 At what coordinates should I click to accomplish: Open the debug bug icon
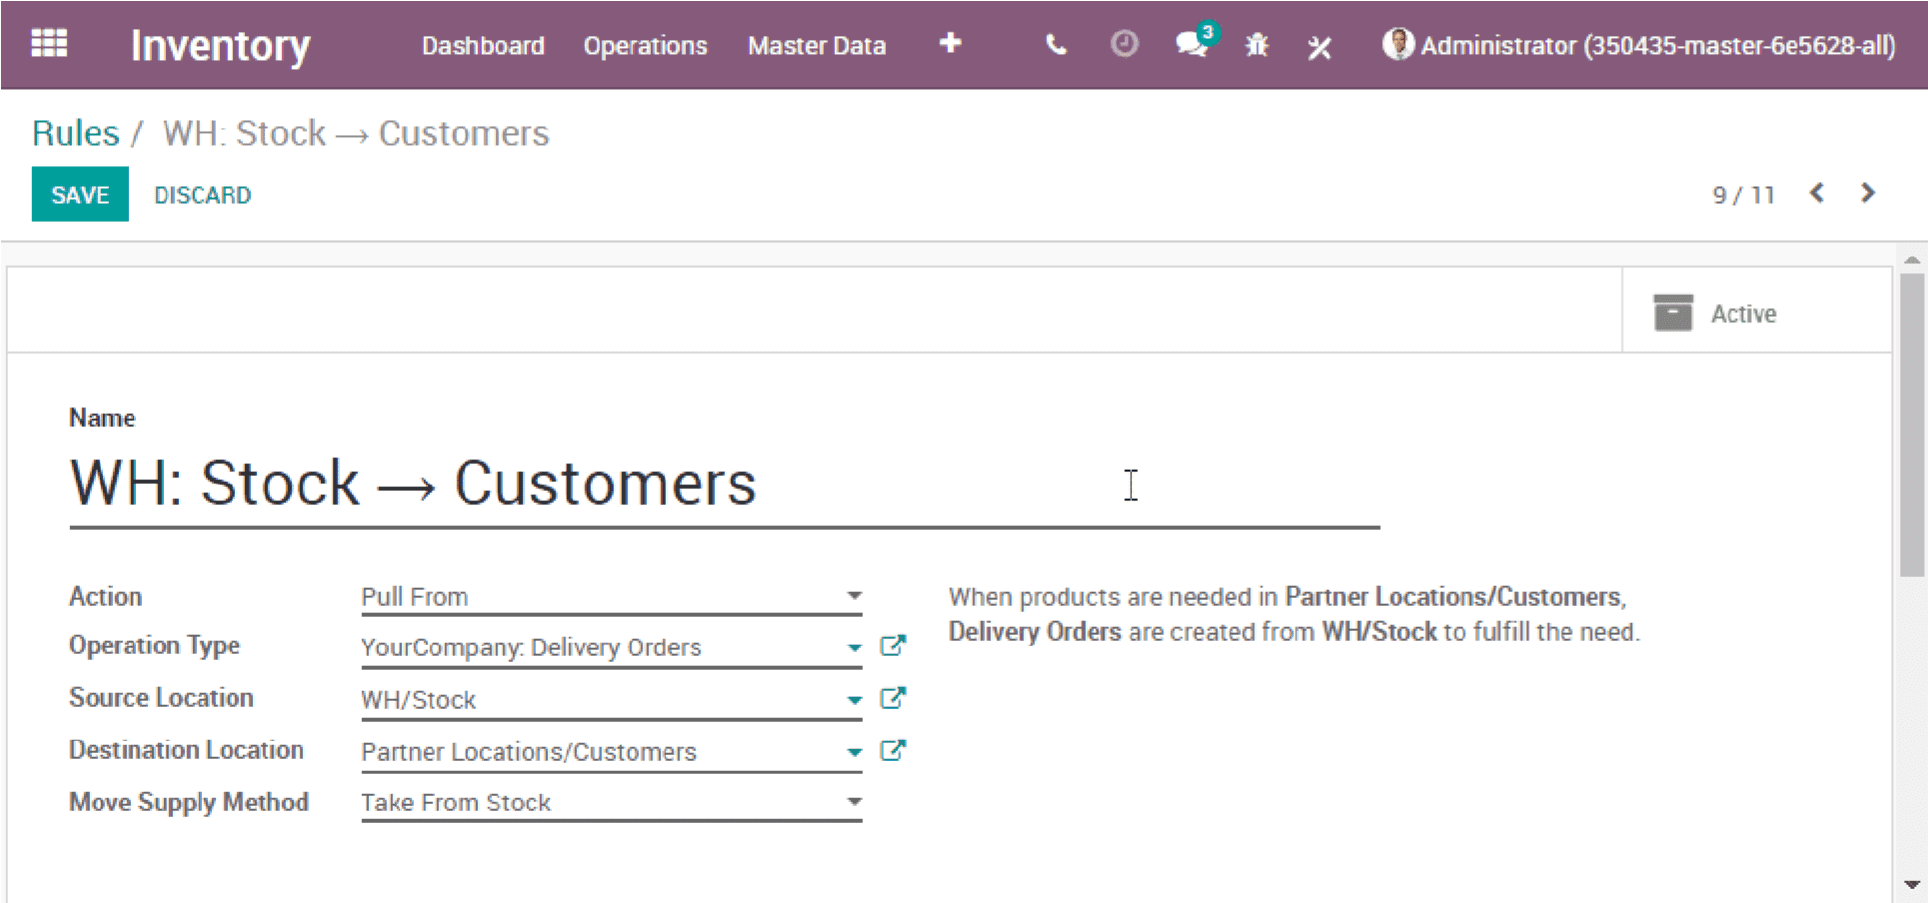1257,45
